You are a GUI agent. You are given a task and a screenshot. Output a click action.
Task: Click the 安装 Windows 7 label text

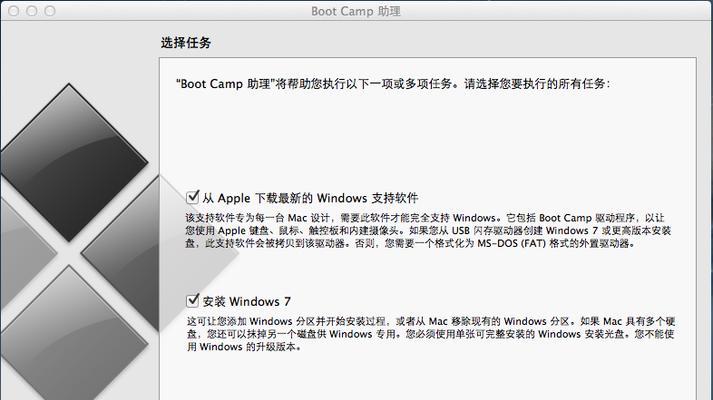coord(246,301)
